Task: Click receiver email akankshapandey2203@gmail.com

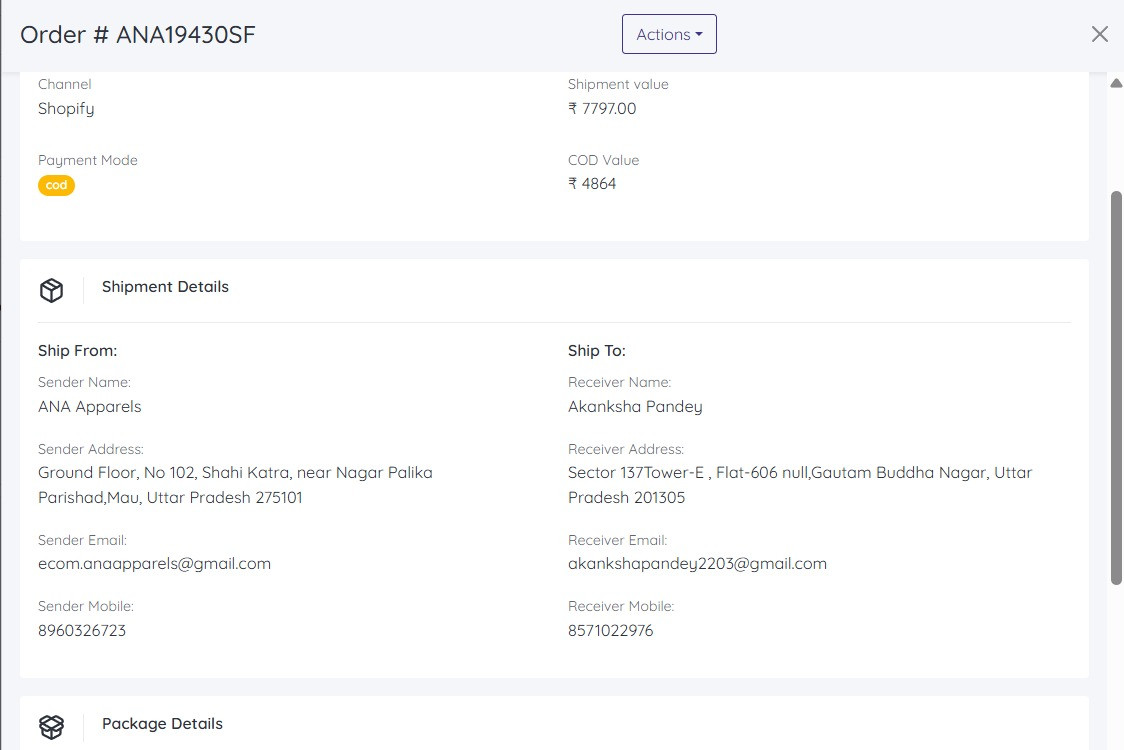Action: 697,564
